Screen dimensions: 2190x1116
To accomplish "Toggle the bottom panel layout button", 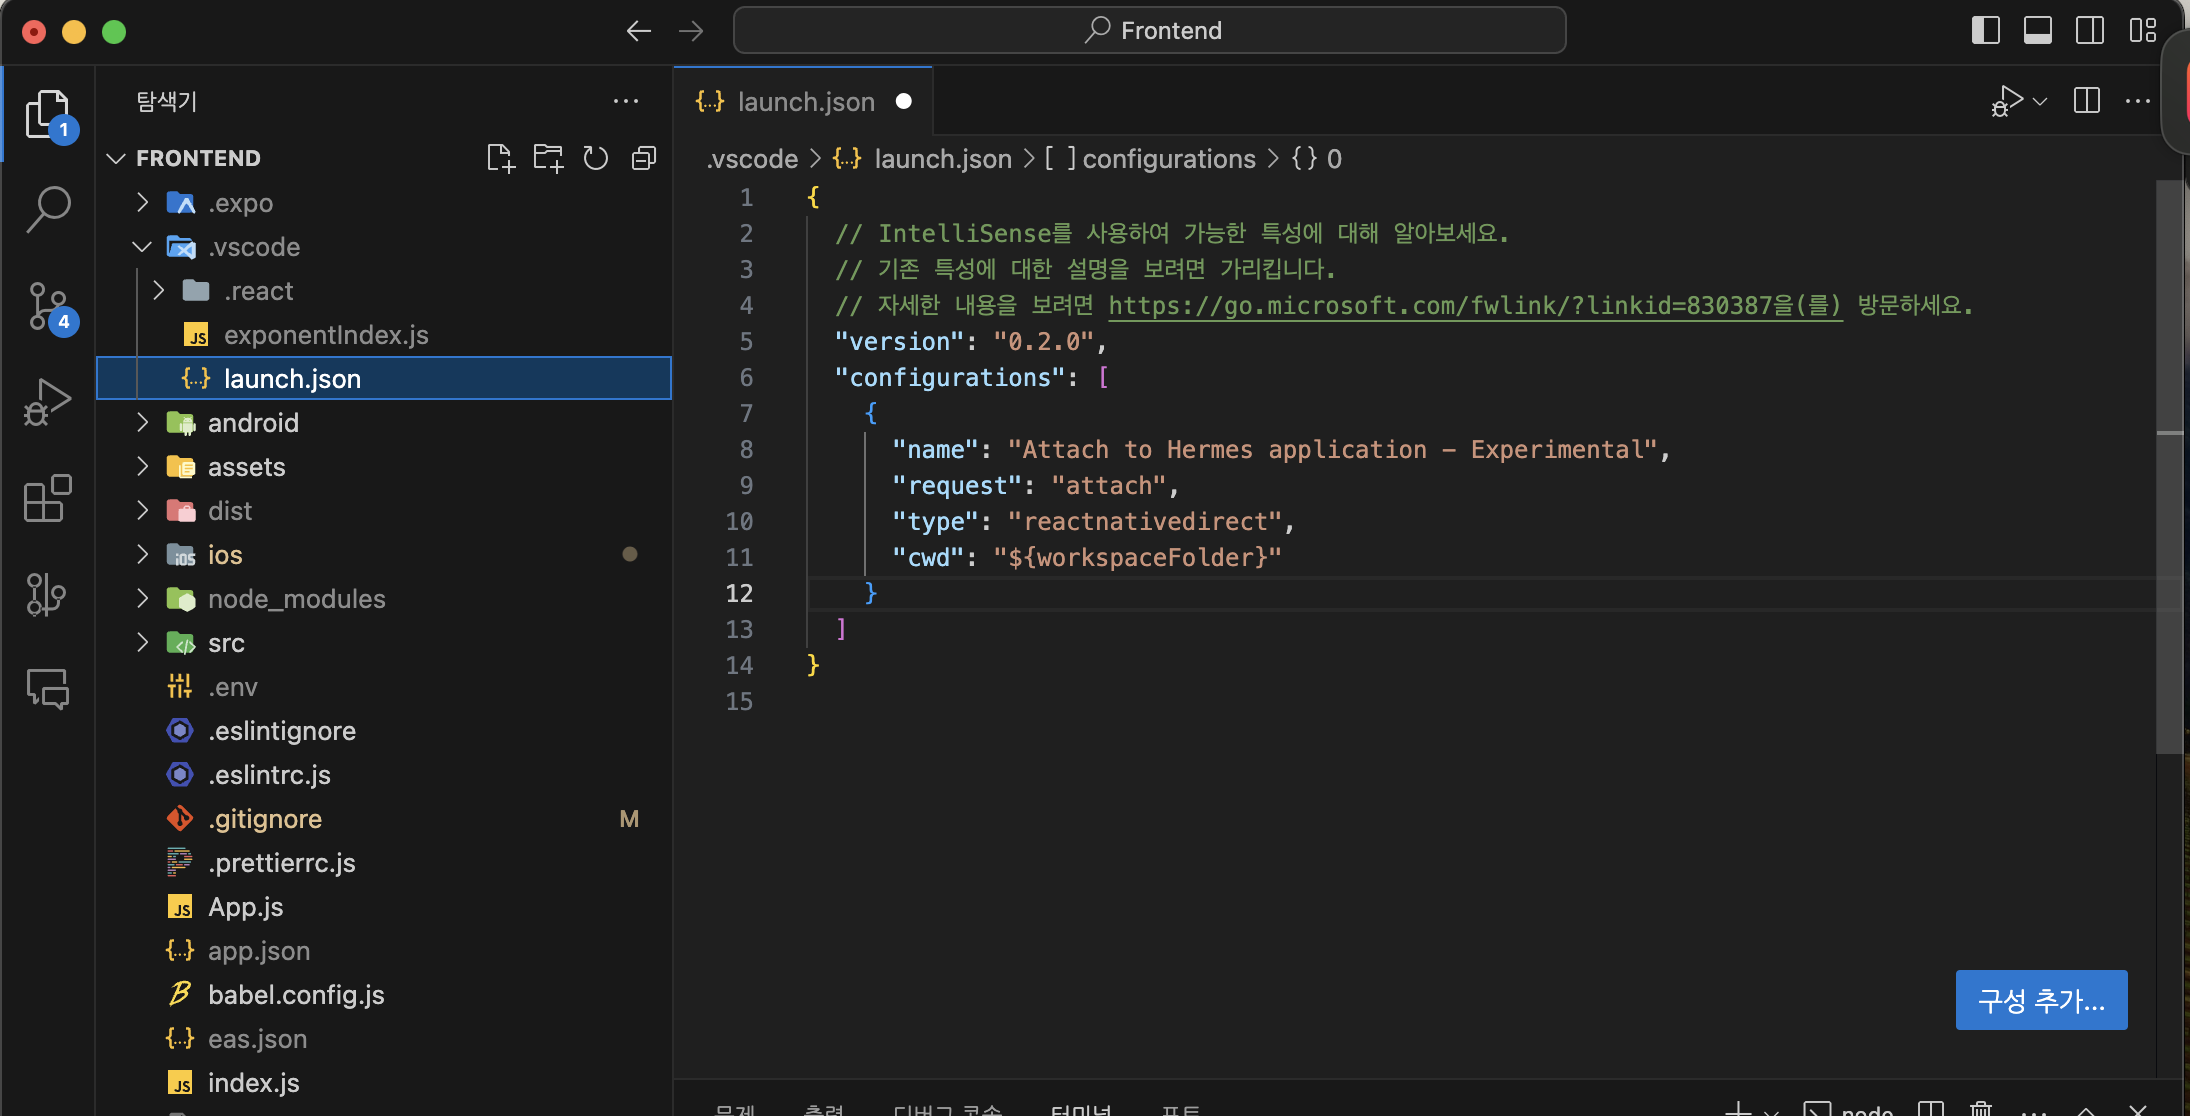I will click(2037, 30).
